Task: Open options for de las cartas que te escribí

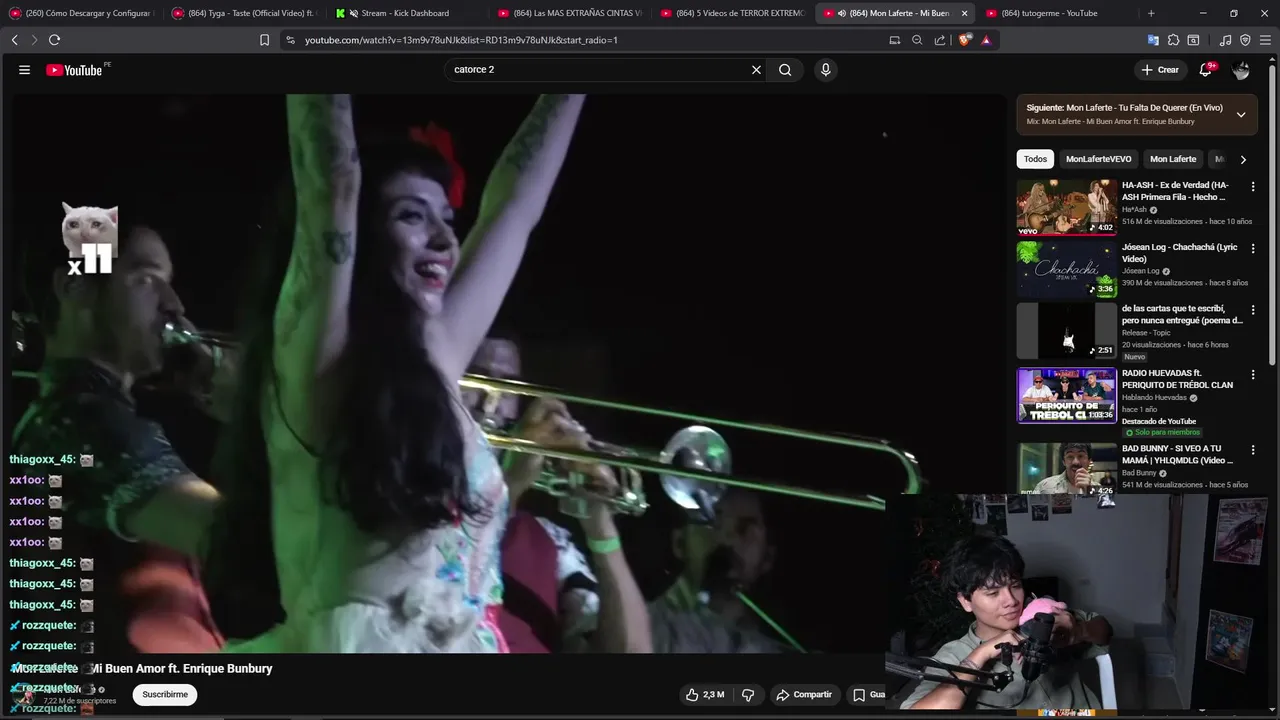Action: [x=1253, y=311]
